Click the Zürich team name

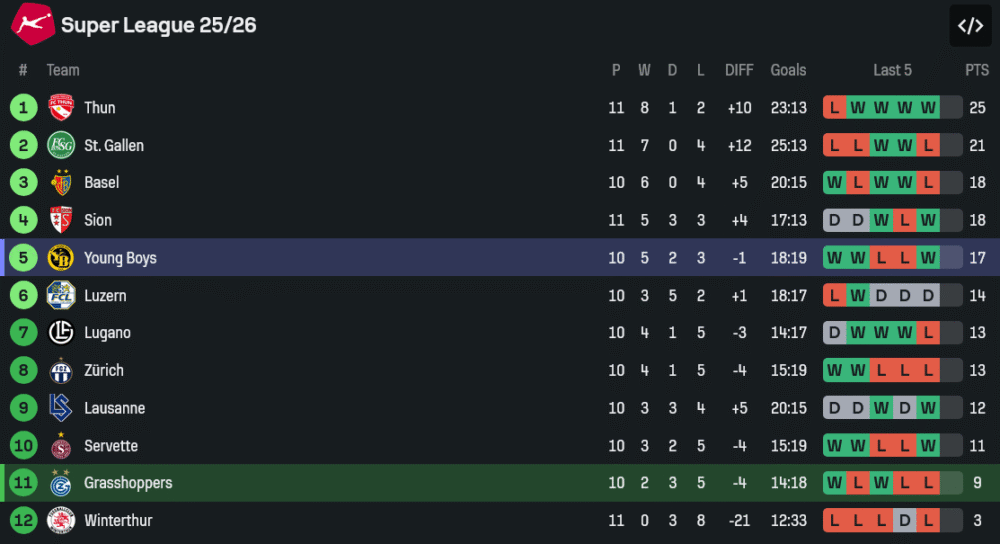(x=104, y=370)
